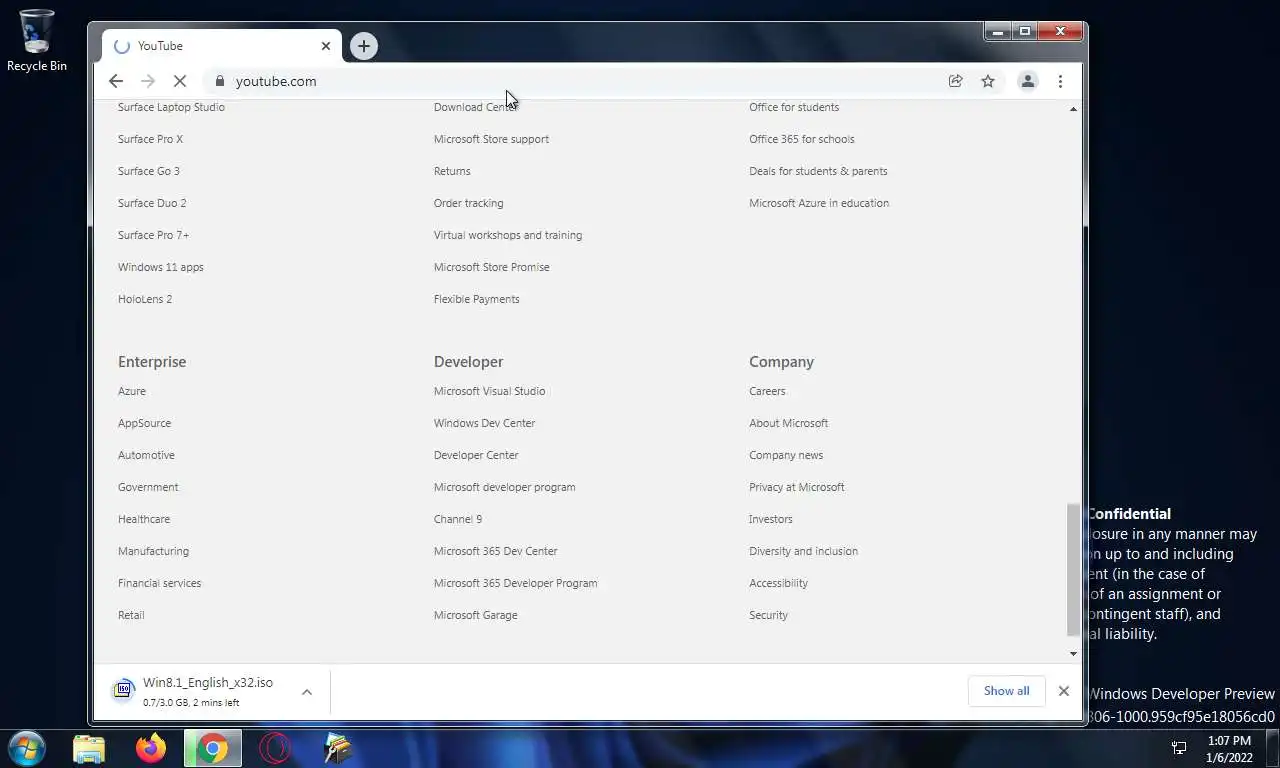This screenshot has width=1280, height=768.
Task: Select Chrome icon in the taskbar
Action: click(x=212, y=748)
